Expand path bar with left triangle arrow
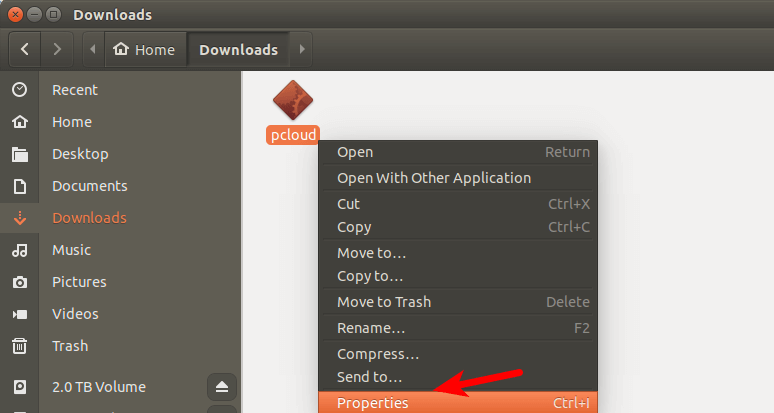Image resolution: width=774 pixels, height=413 pixels. click(x=93, y=49)
